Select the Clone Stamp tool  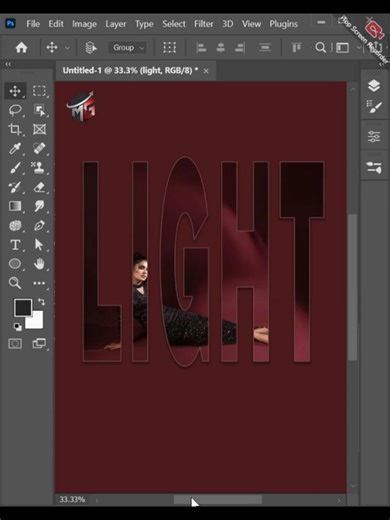39,168
